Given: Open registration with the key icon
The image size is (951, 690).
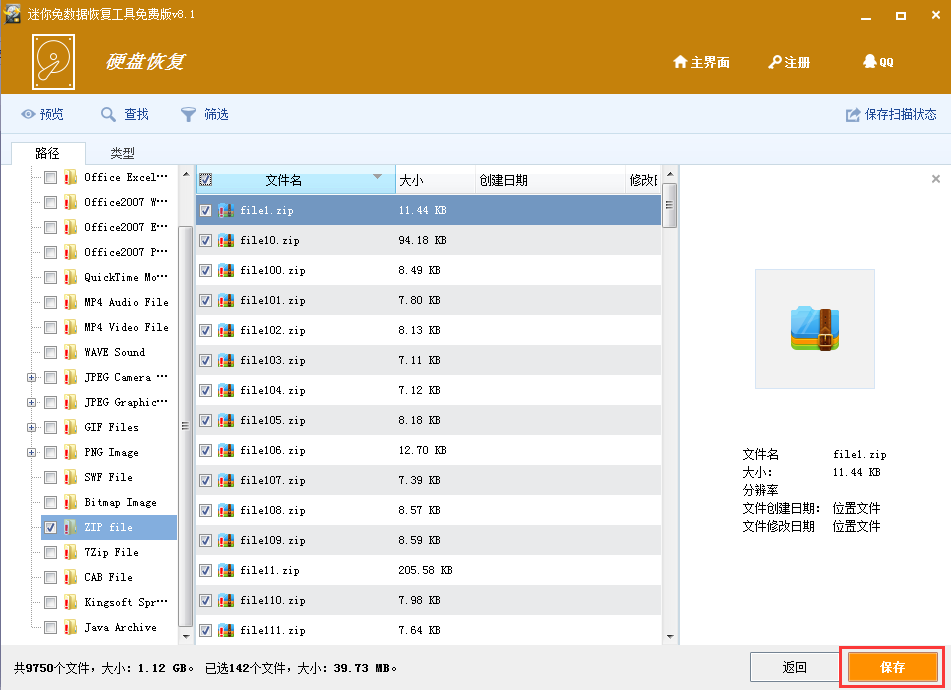Looking at the screenshot, I should (775, 62).
